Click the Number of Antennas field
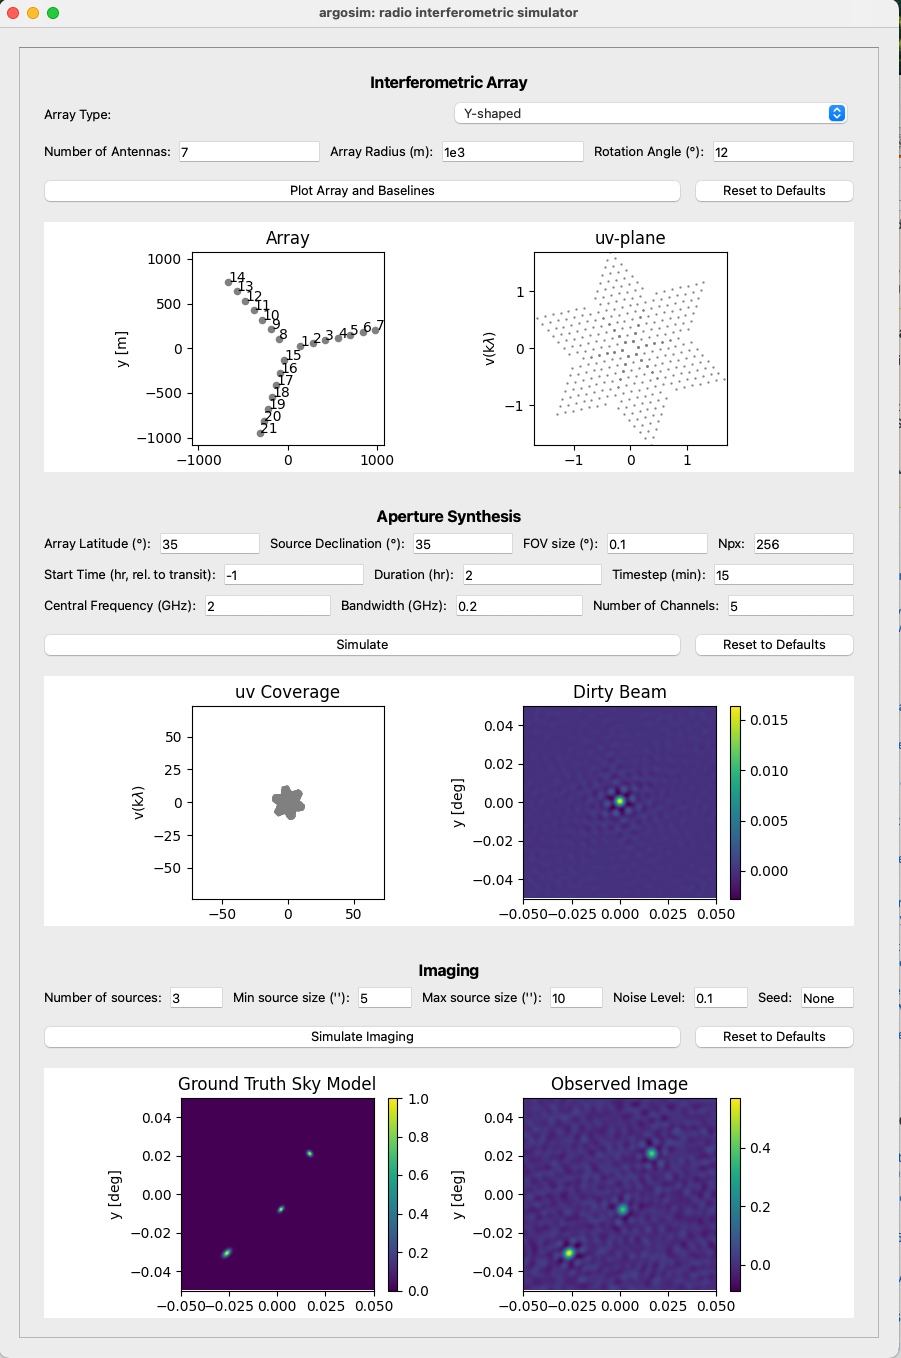Screen dimensions: 901x1358 [249, 152]
